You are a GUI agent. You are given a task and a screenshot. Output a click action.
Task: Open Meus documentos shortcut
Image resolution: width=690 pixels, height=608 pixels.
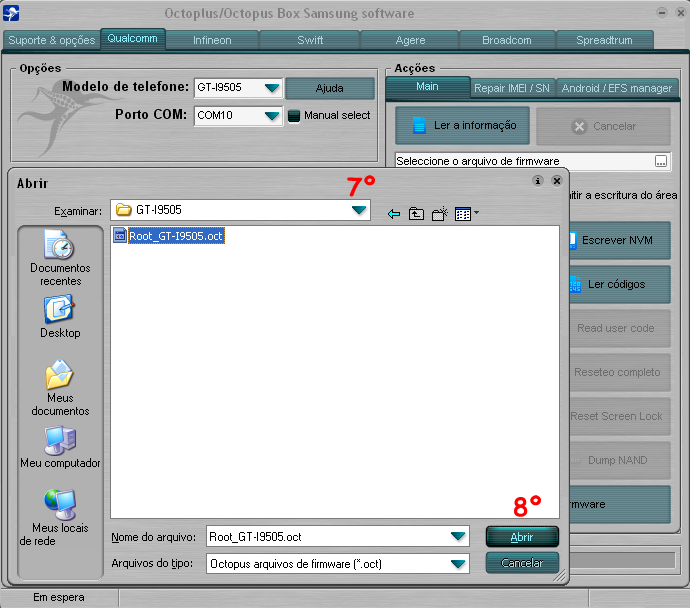60,388
